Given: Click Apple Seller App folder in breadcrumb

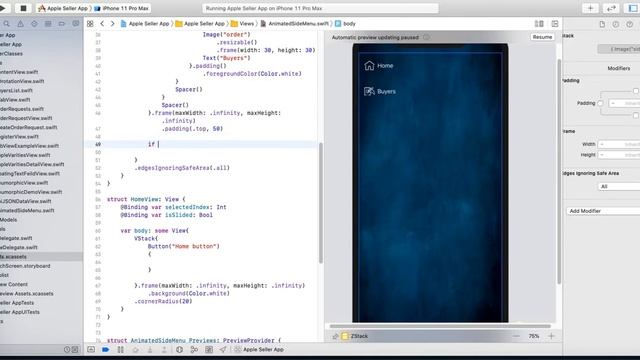Looking at the screenshot, I should click(200, 24).
